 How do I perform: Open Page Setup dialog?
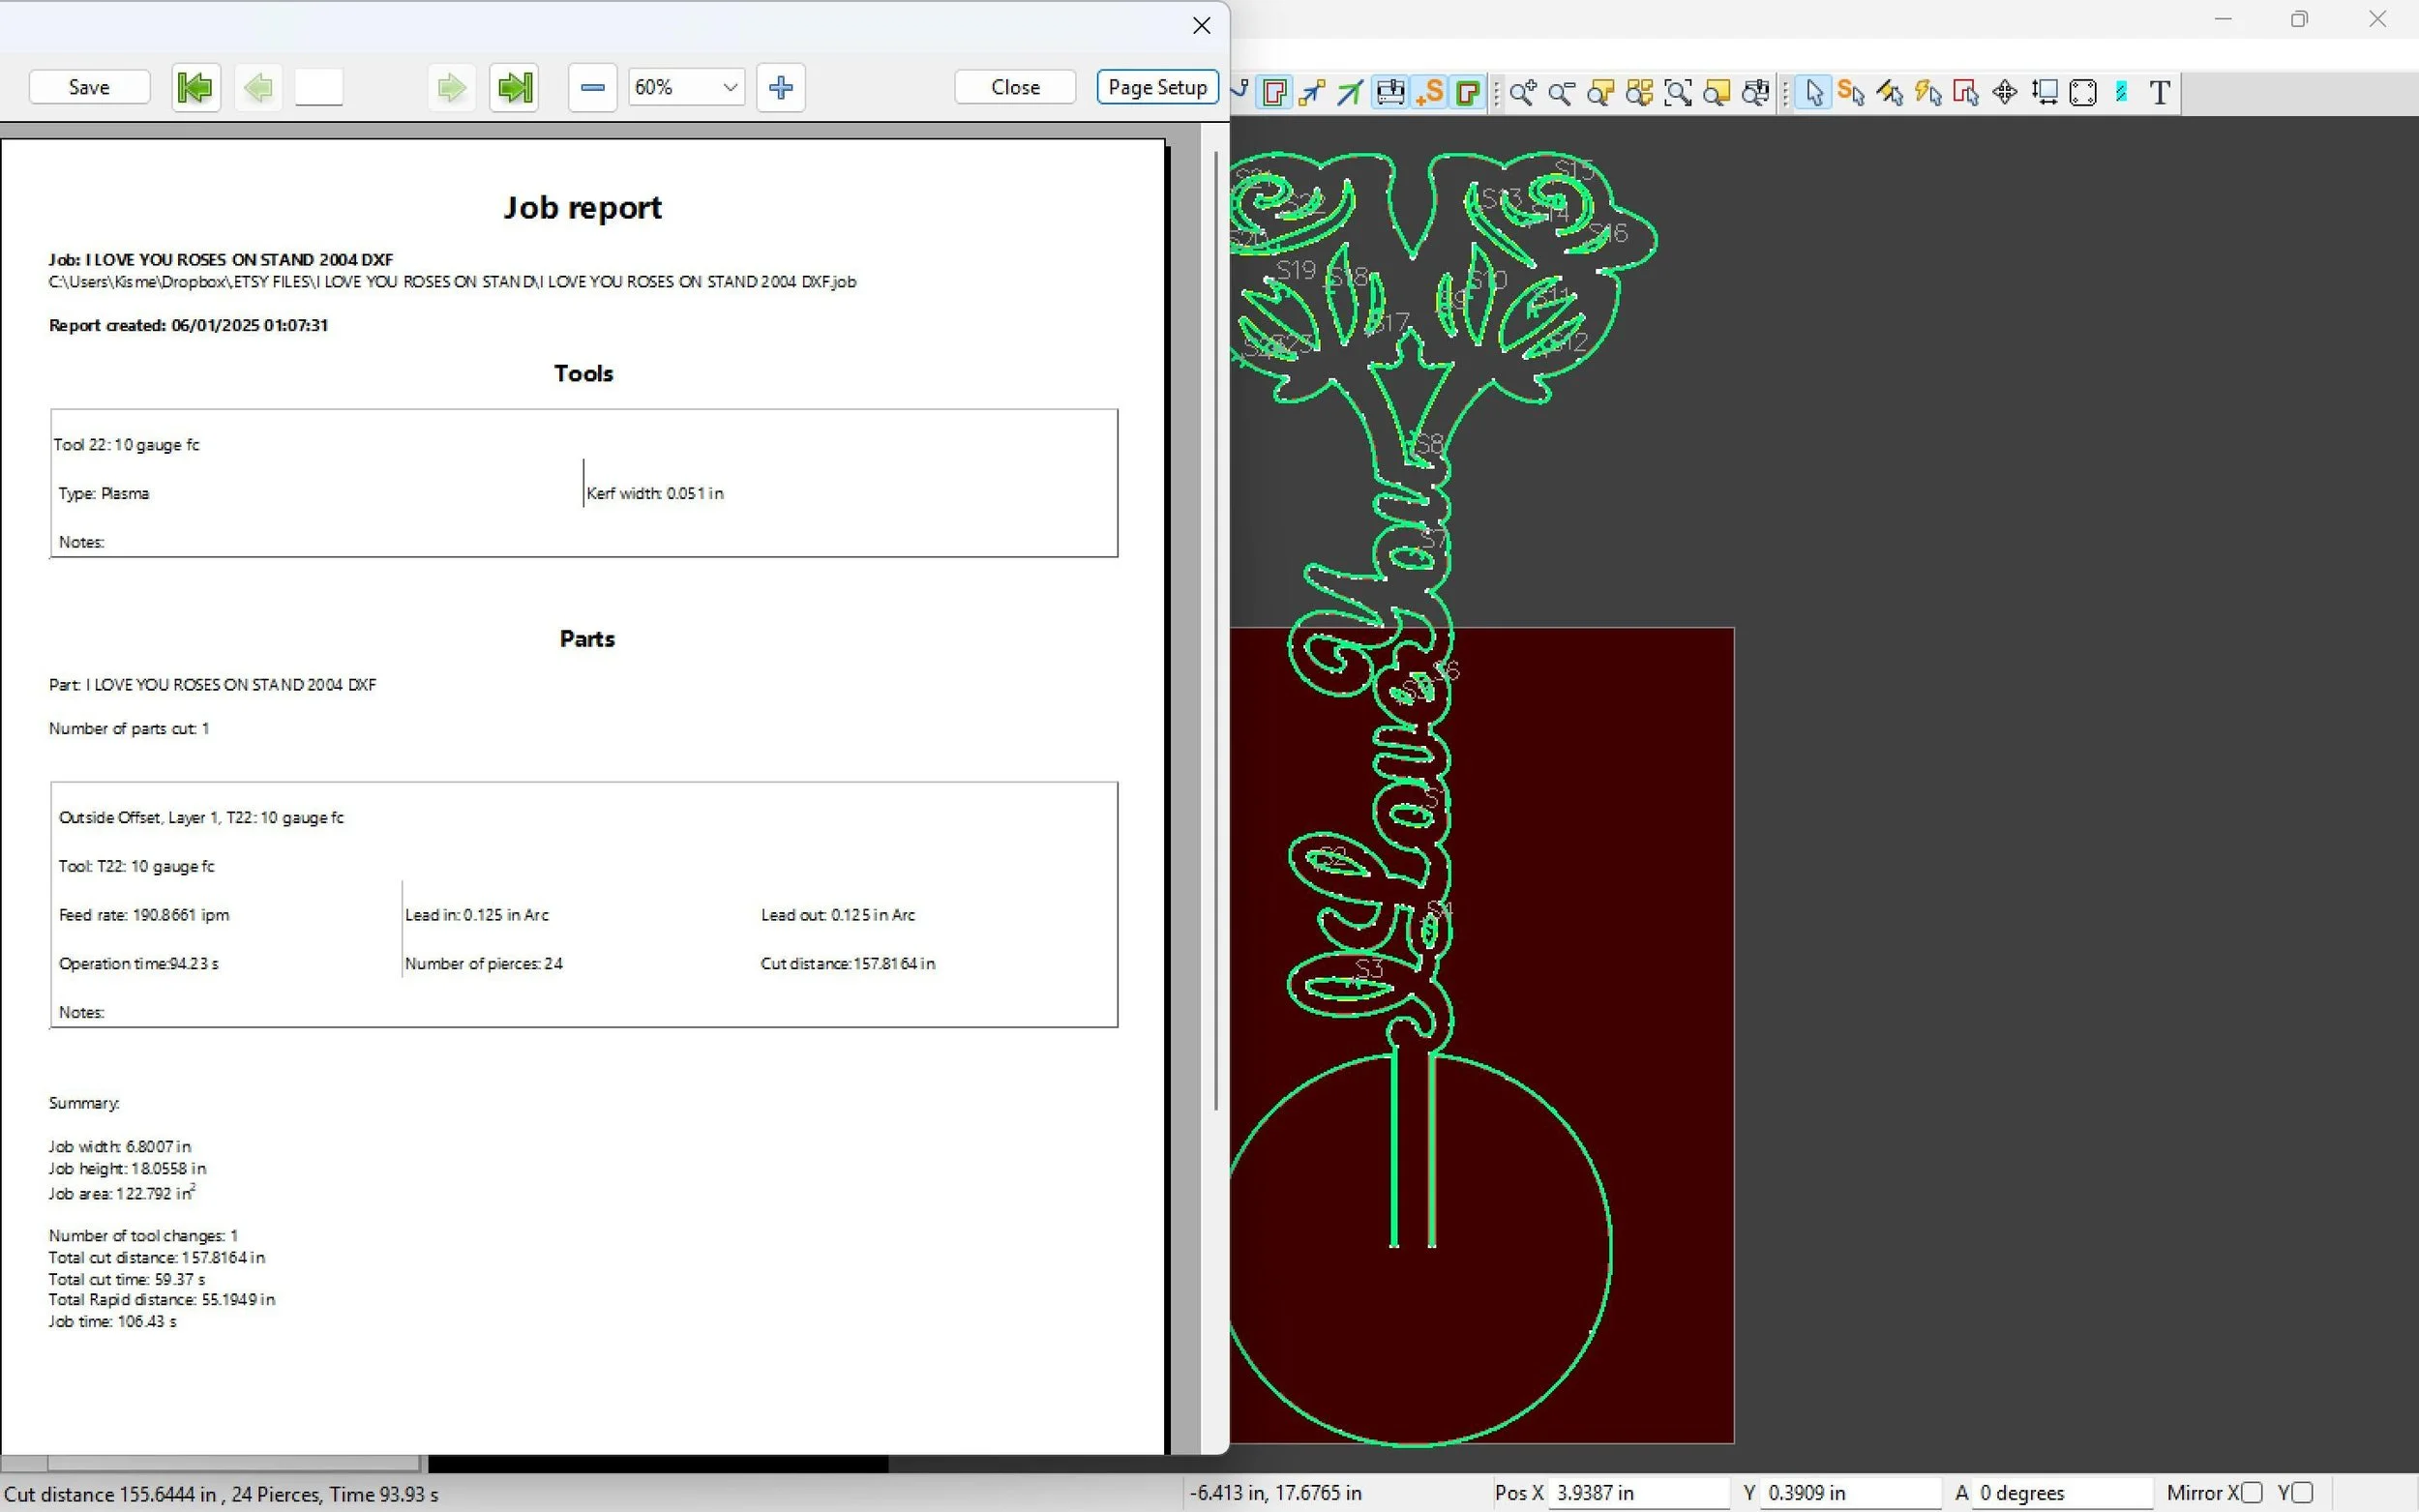[x=1157, y=88]
